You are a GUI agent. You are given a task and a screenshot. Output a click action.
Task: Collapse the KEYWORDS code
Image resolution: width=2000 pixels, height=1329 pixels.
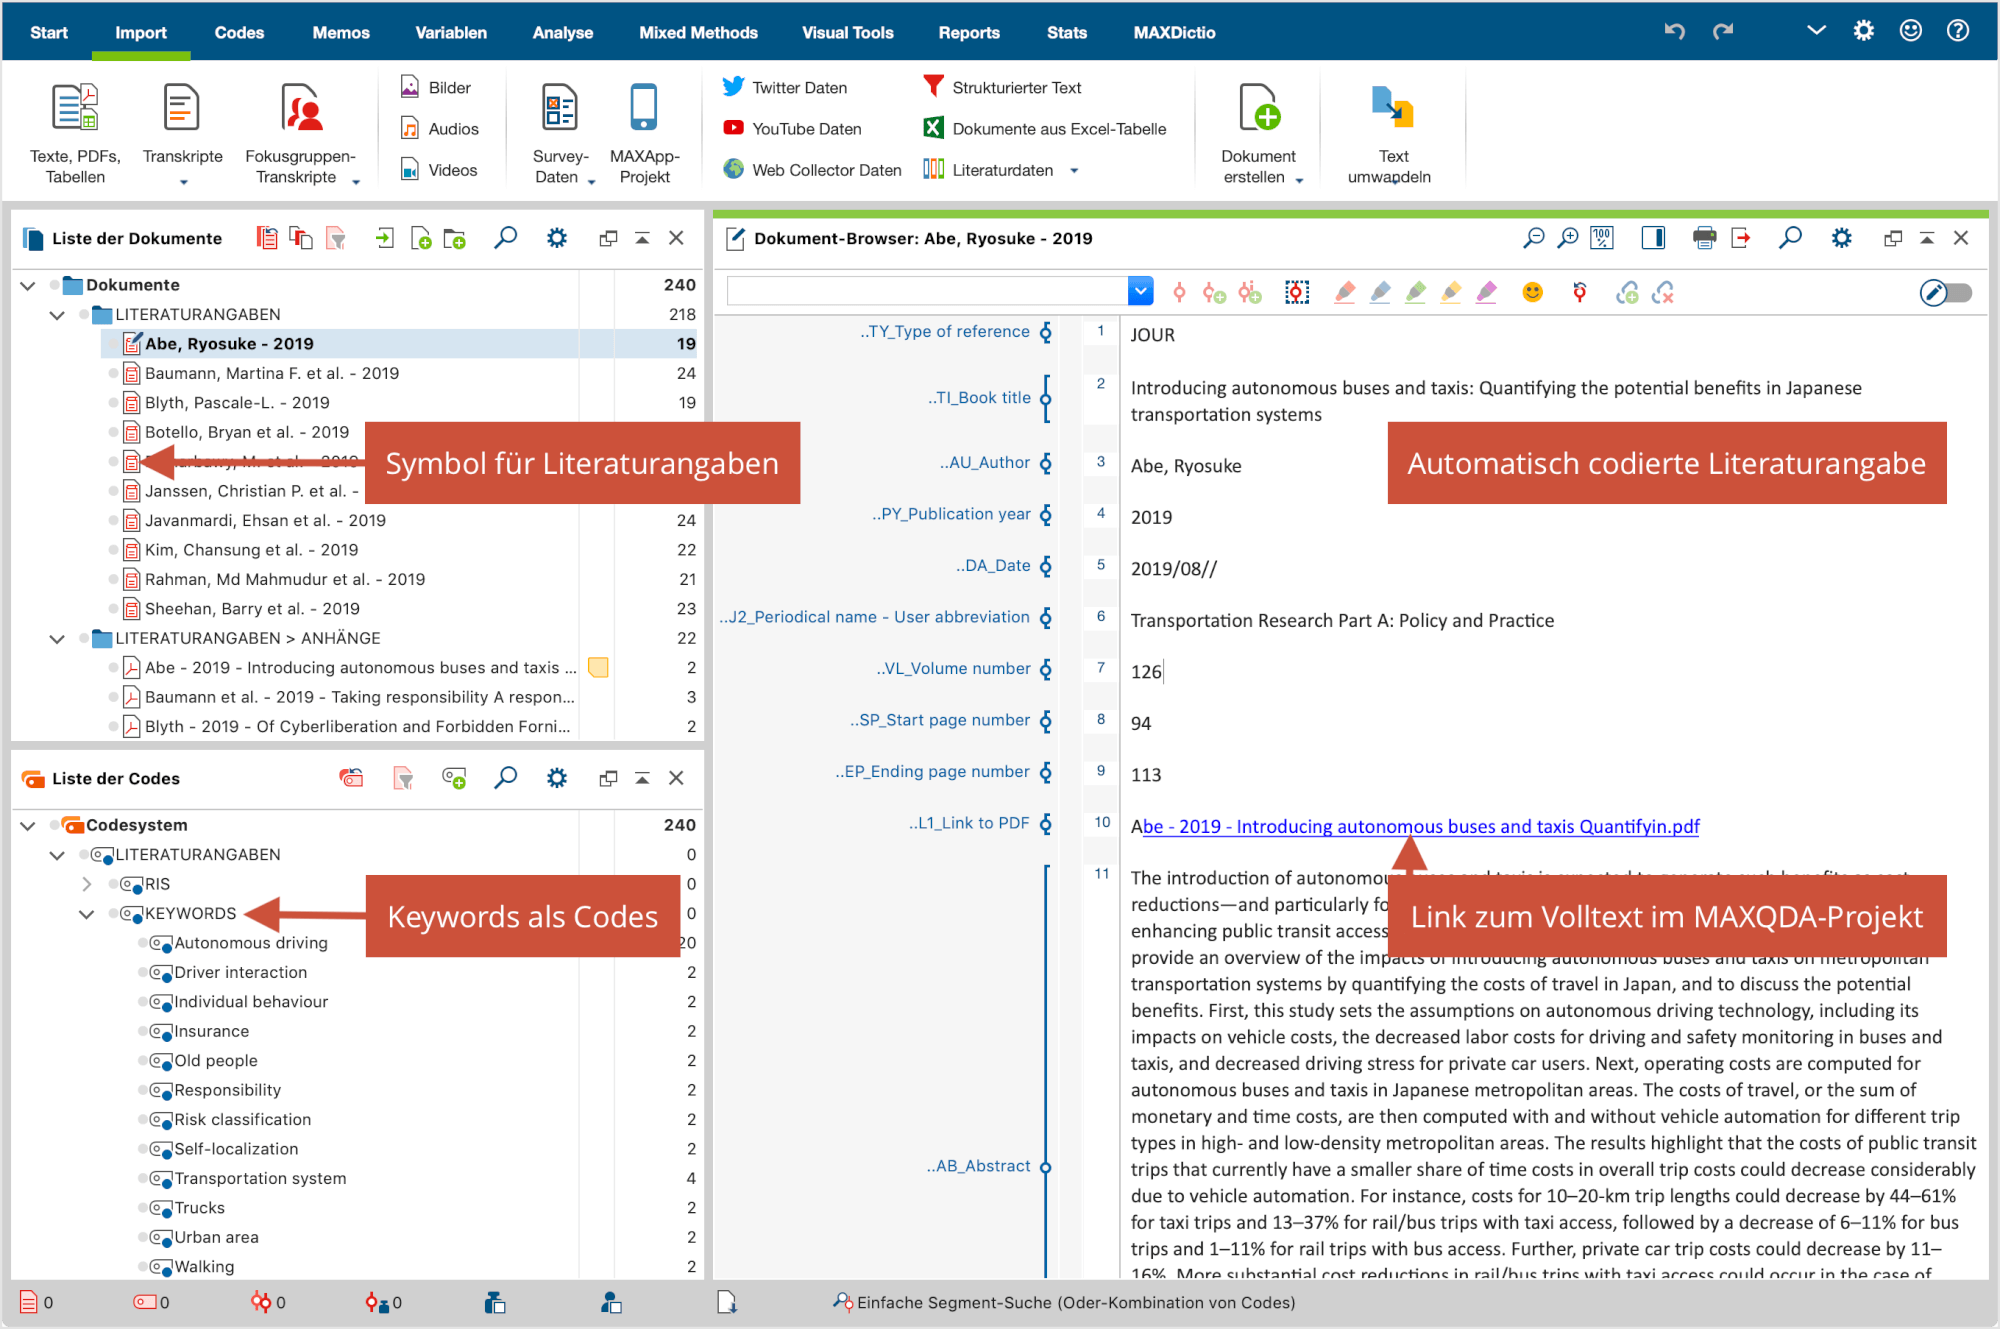pos(86,914)
